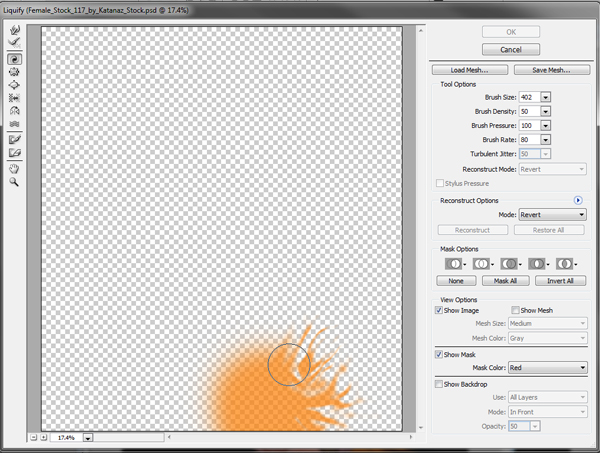Click the Brush Rate value field
Viewport: 600px width, 453px height.
coord(530,140)
